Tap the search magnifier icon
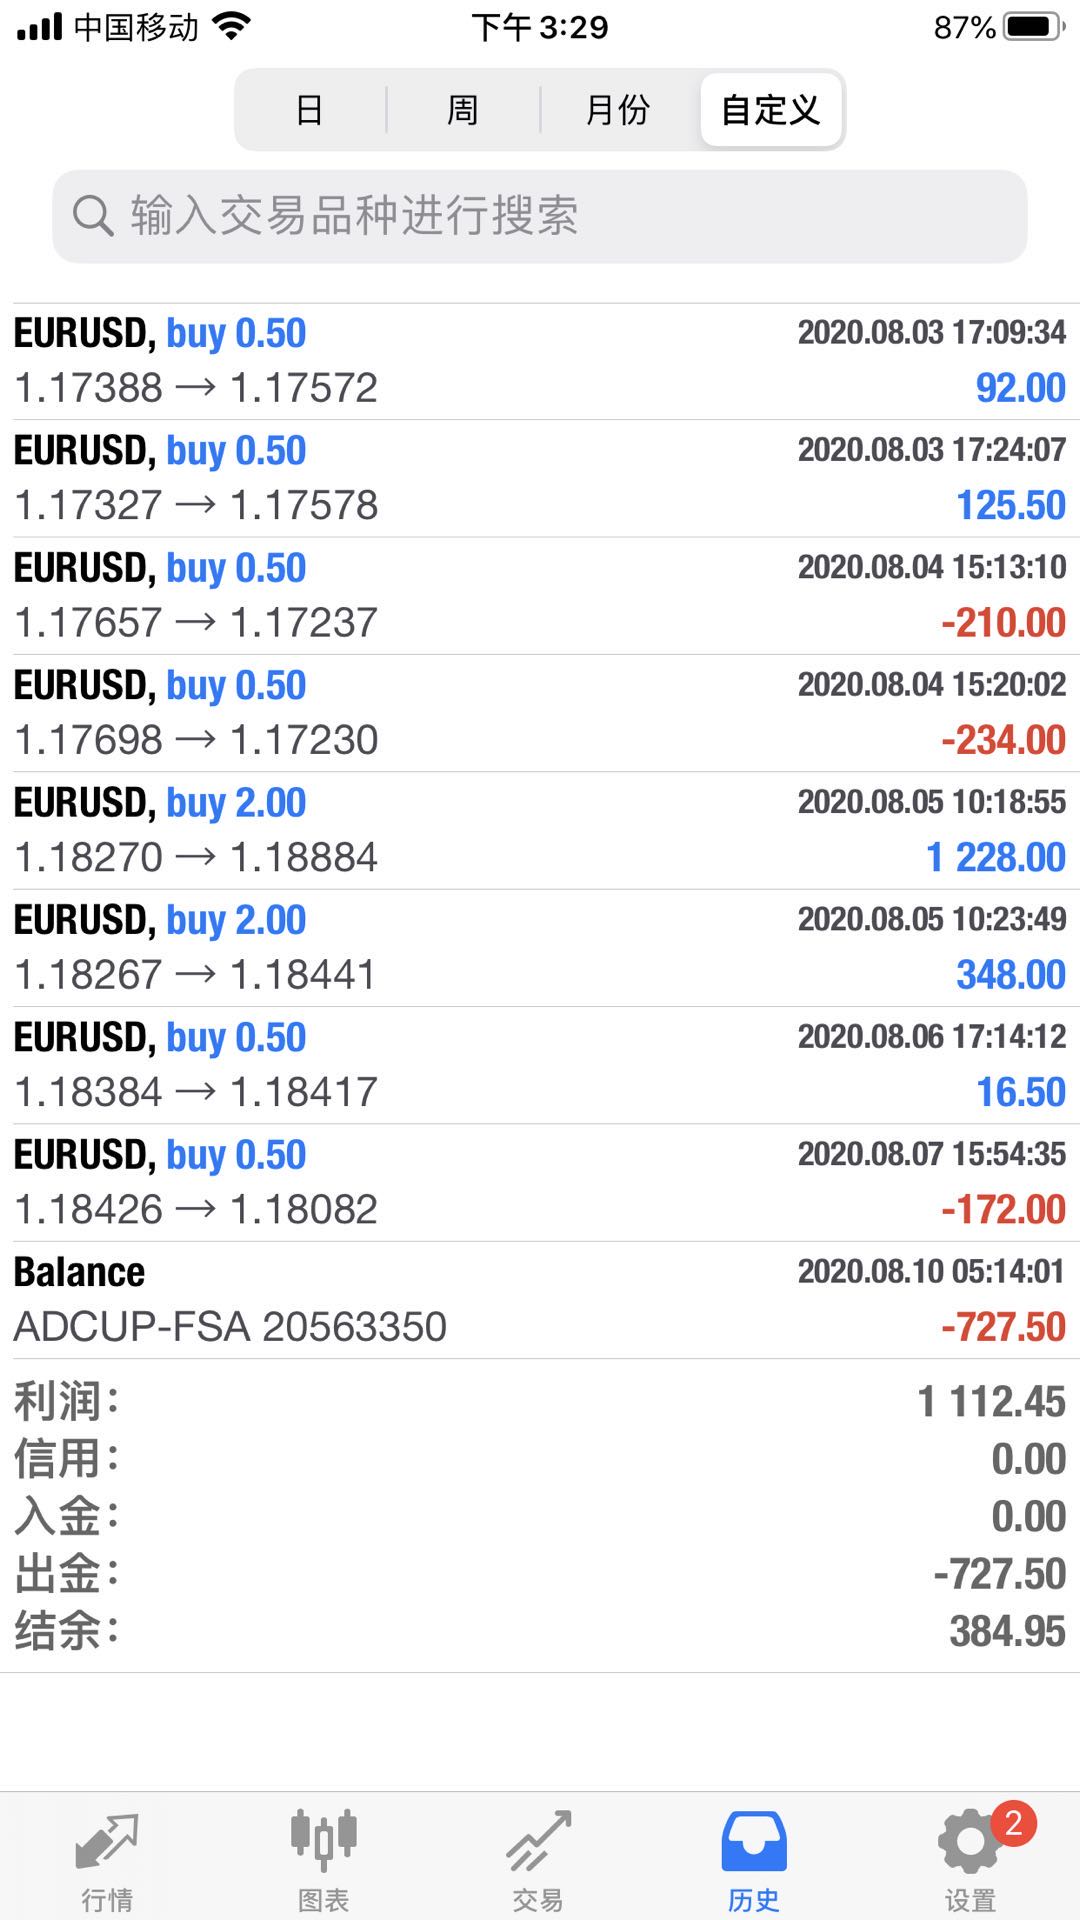 [x=93, y=216]
